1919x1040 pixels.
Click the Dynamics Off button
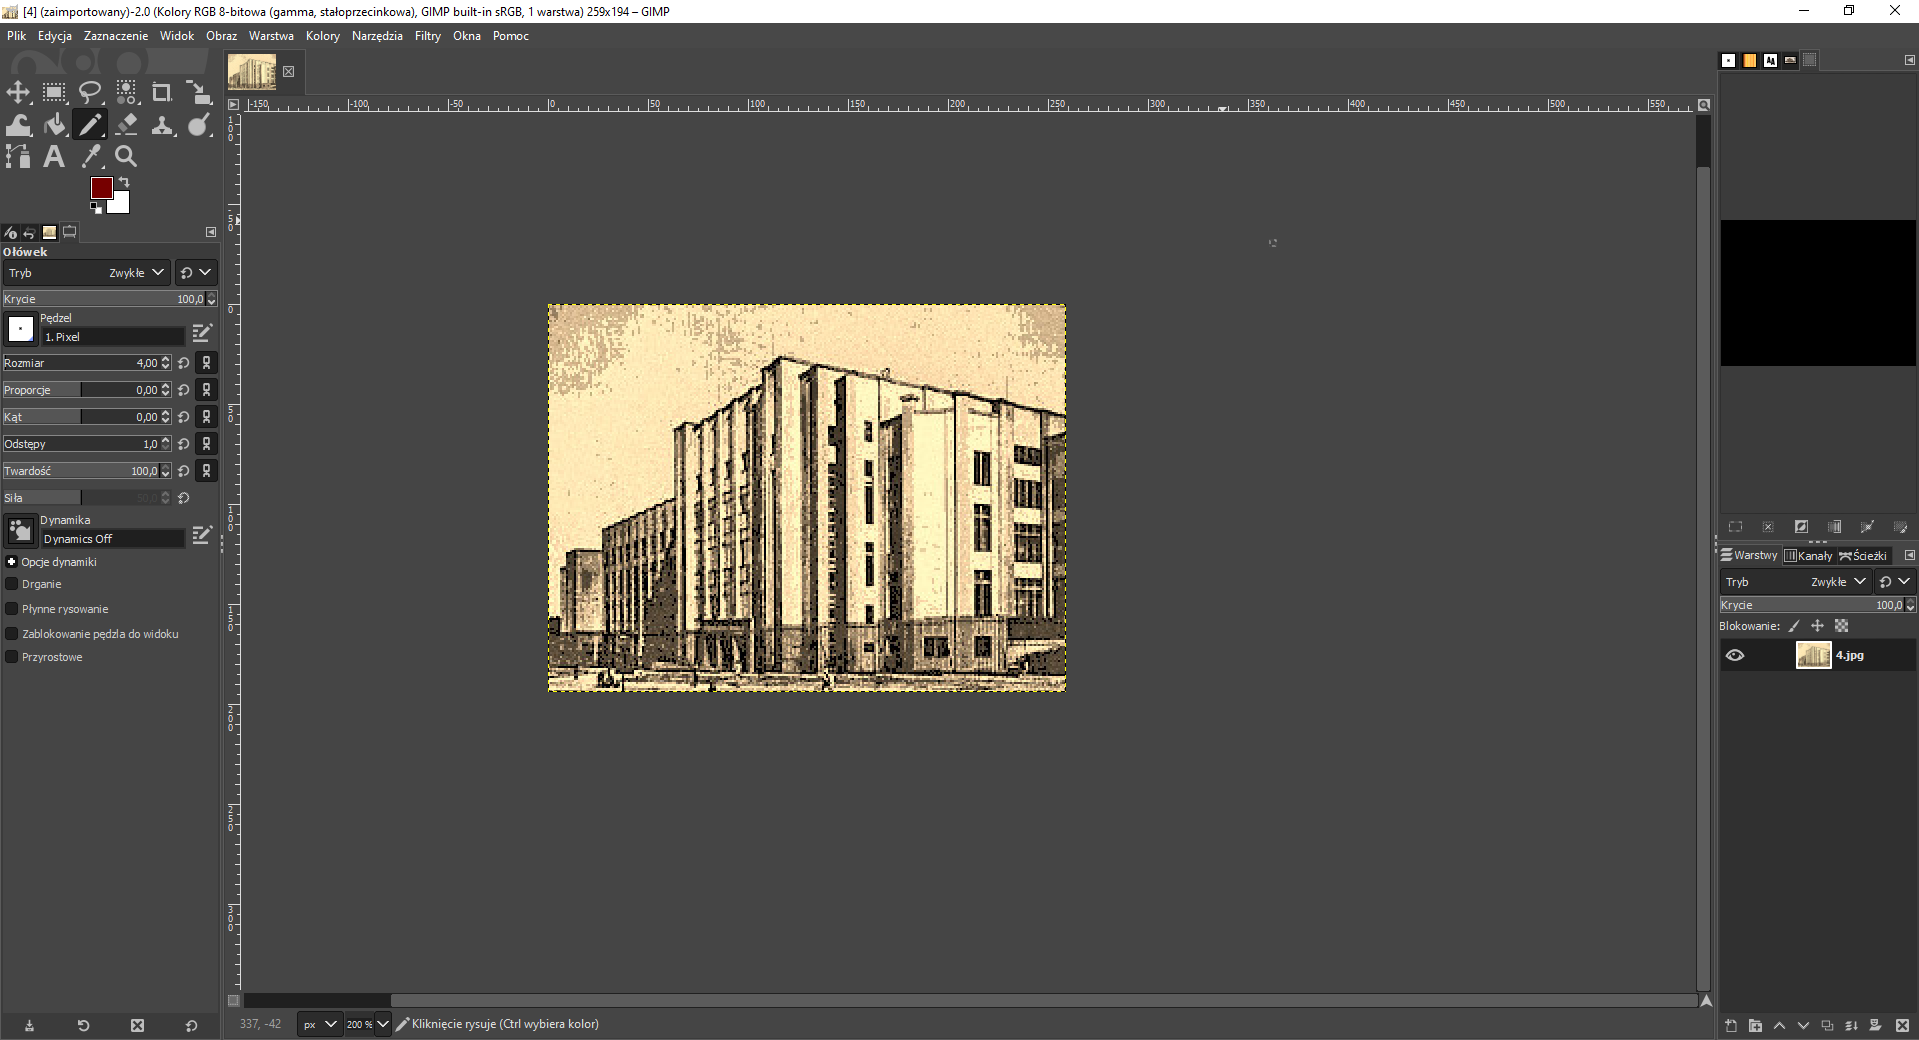pyautogui.click(x=112, y=539)
